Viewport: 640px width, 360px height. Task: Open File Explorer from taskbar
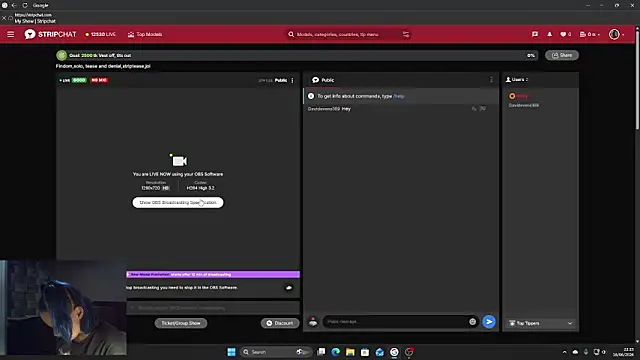click(350, 352)
